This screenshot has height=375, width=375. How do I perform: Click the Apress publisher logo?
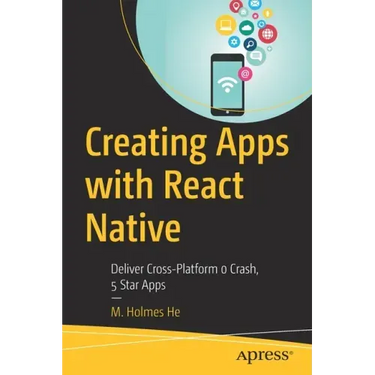pyautogui.click(x=265, y=355)
